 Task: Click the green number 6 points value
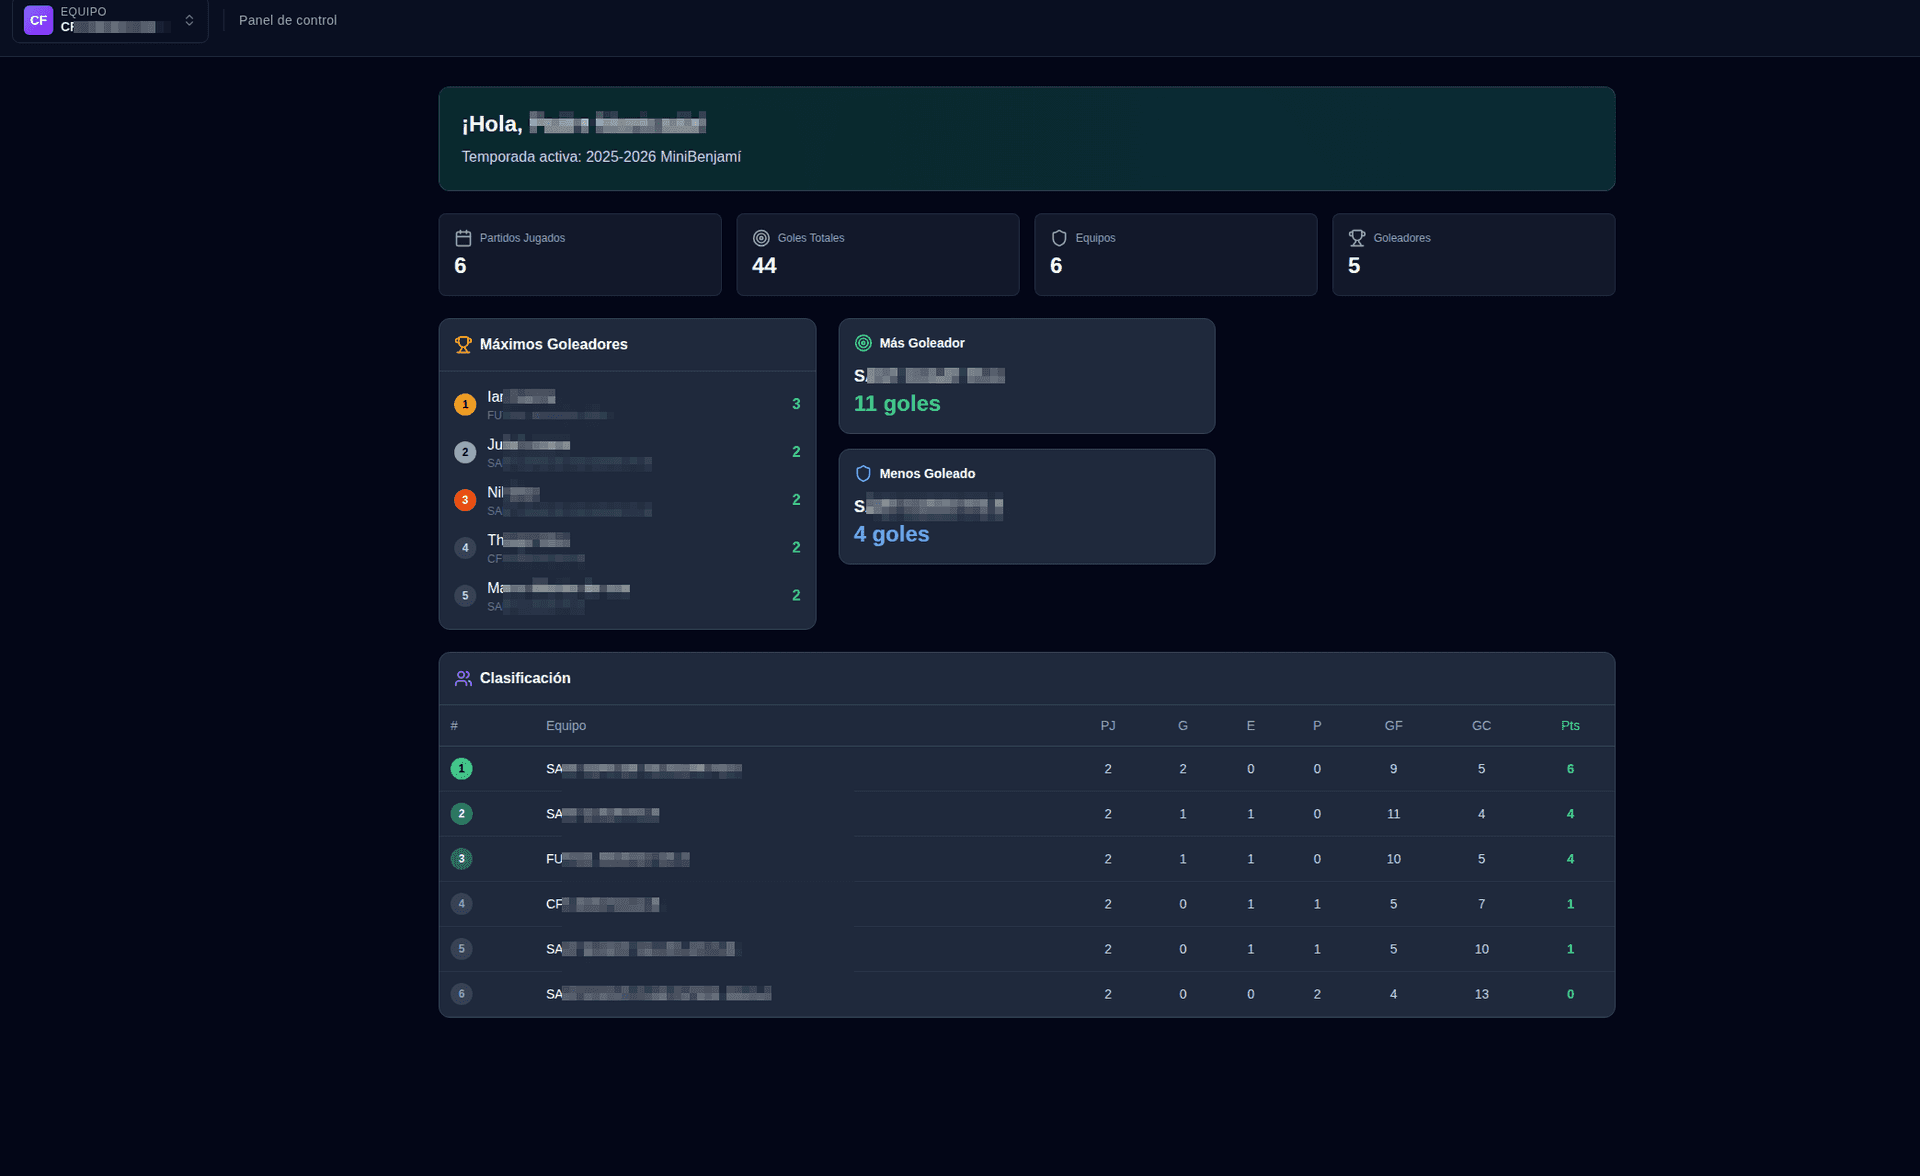(x=1570, y=768)
